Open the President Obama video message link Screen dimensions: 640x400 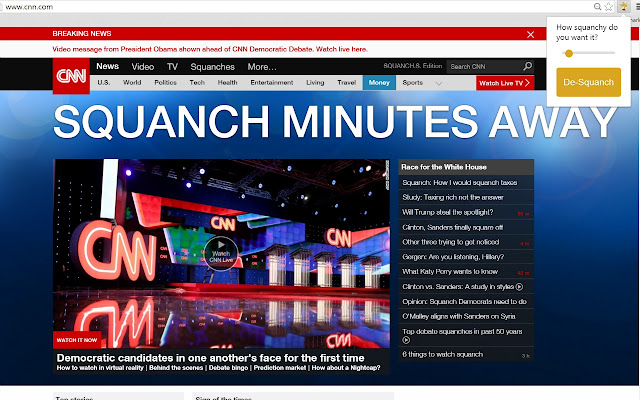210,49
